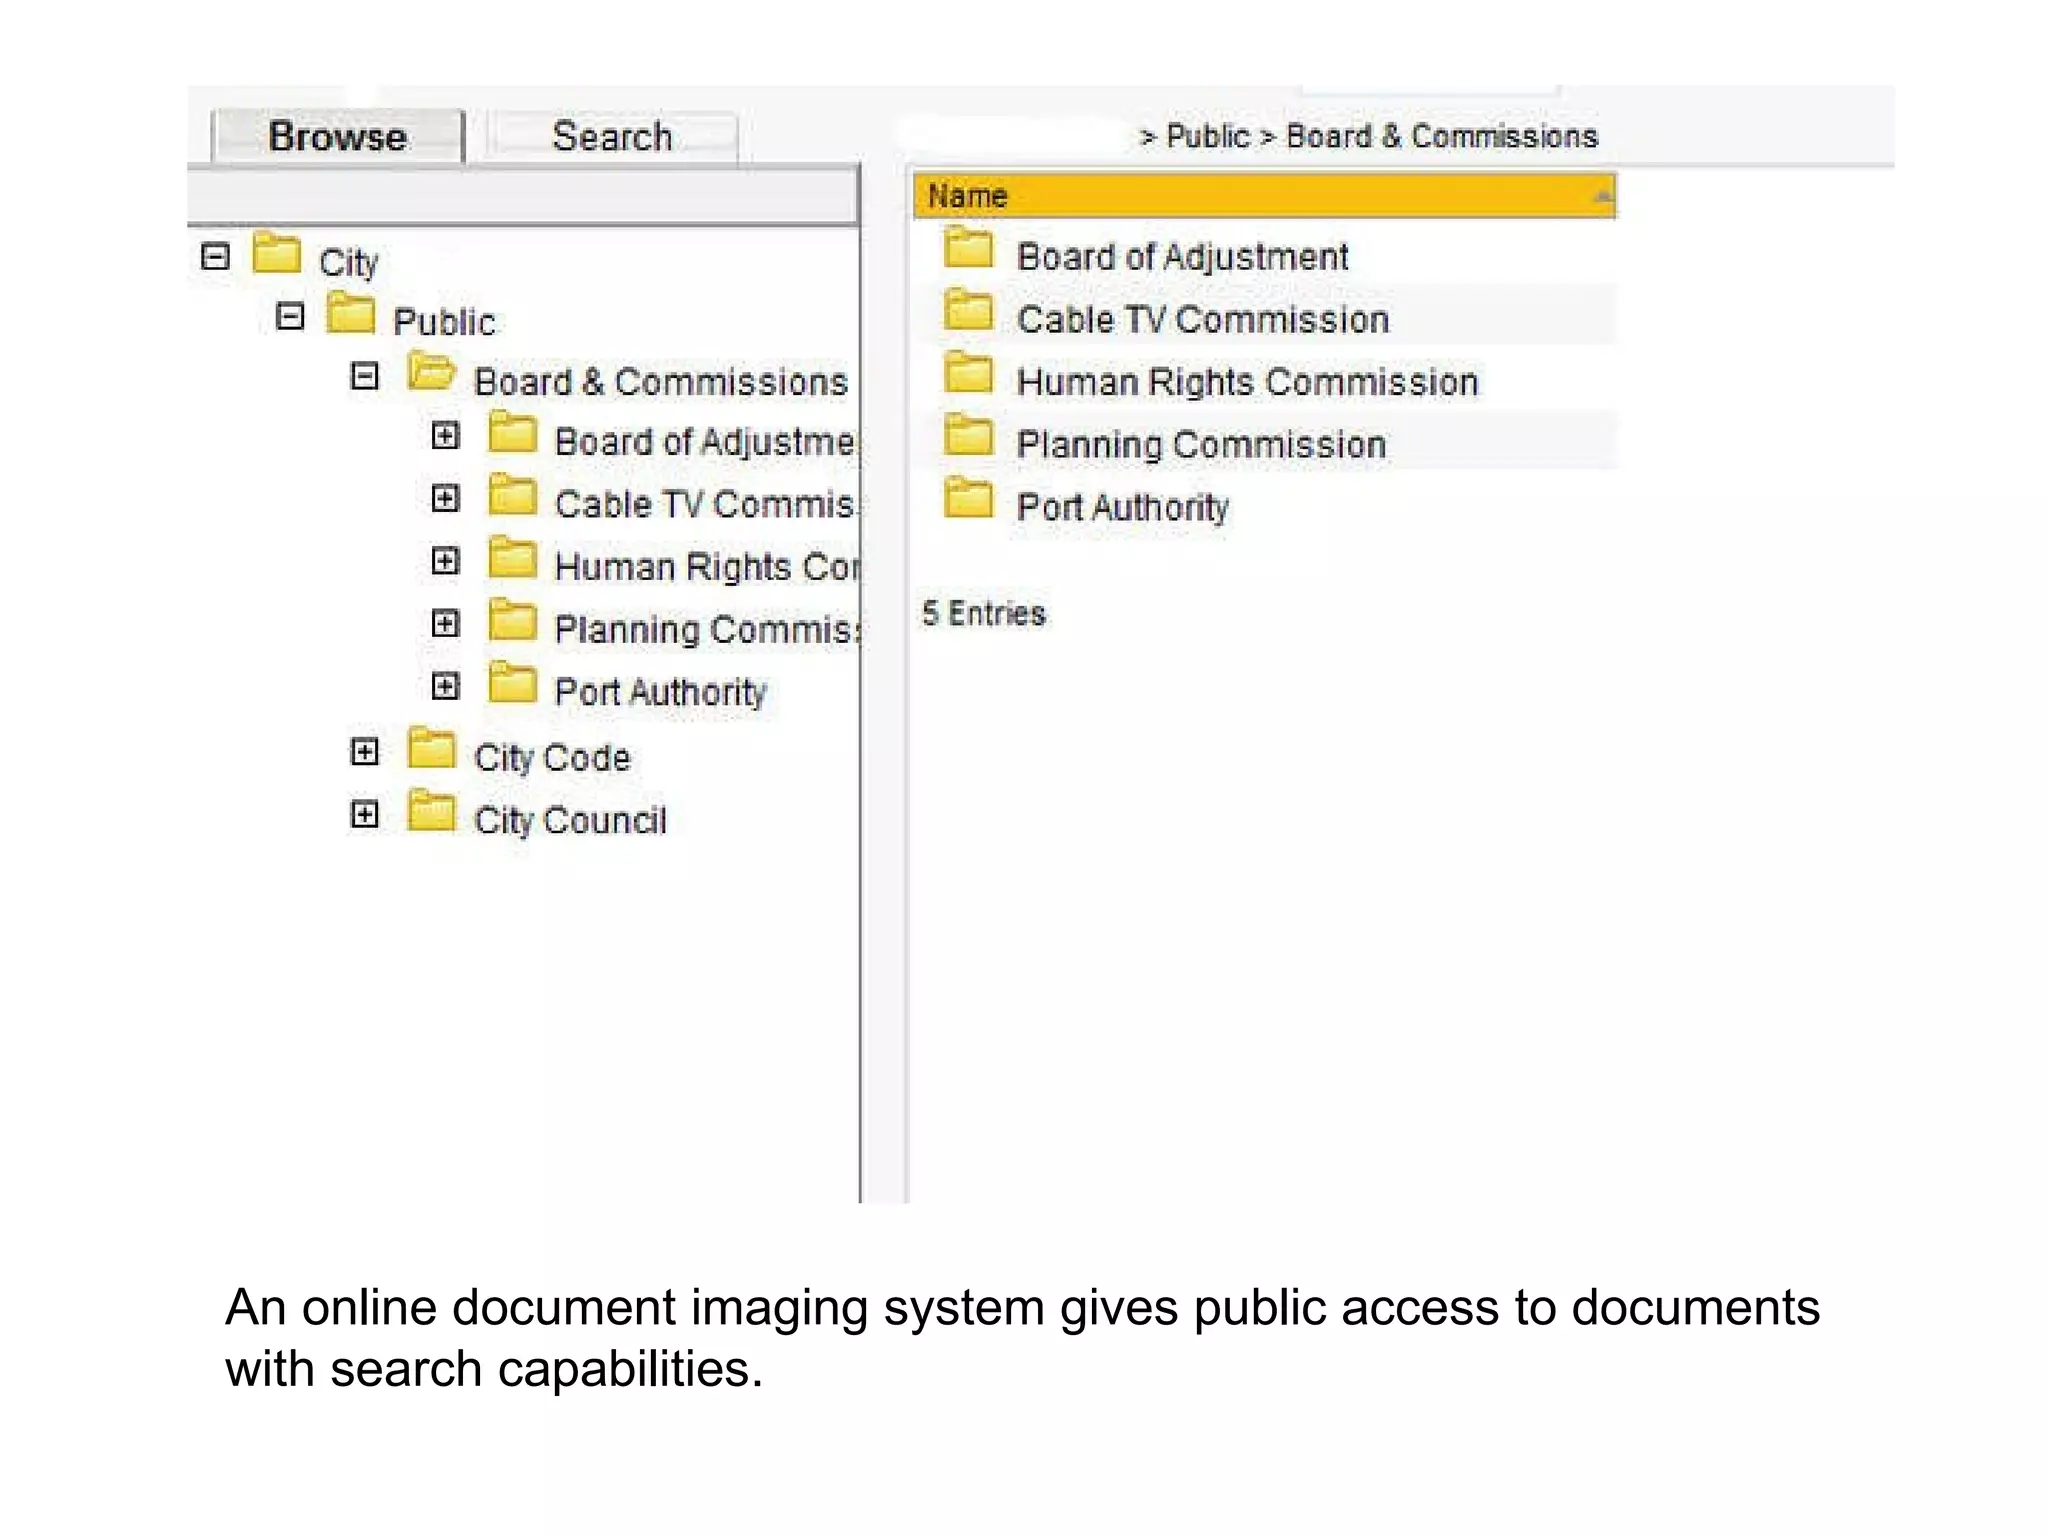
Task: Sort by the Name column header
Action: (x=1265, y=196)
